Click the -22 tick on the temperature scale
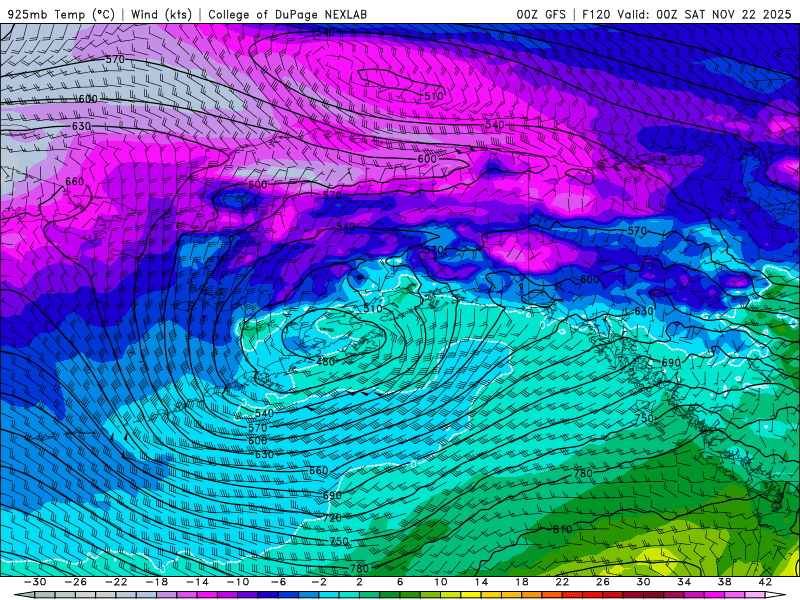The image size is (800, 600). (116, 582)
